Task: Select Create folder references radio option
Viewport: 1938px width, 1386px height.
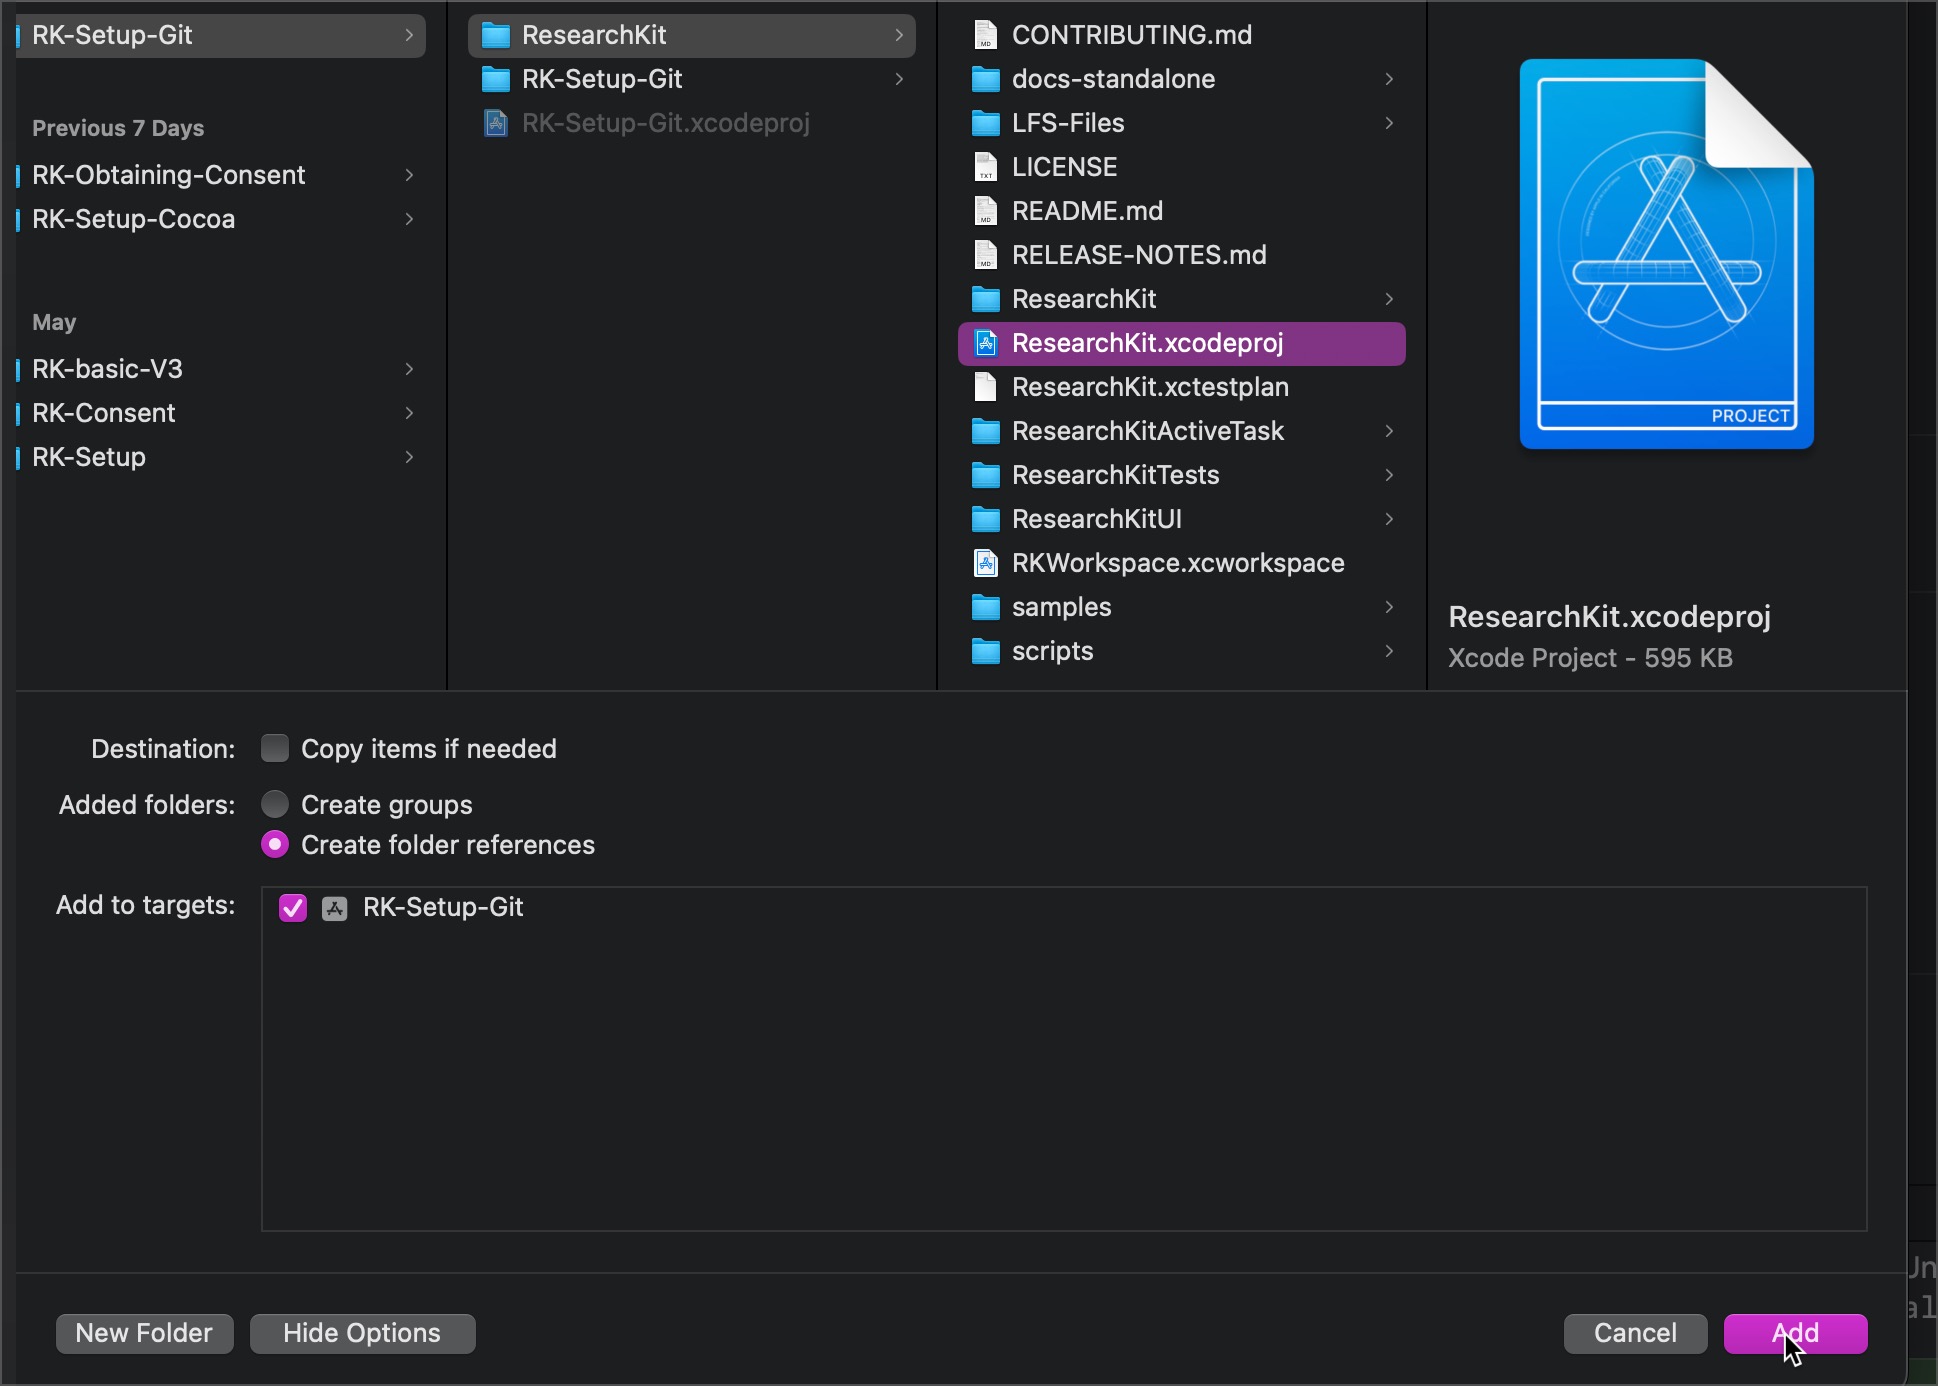Action: (x=275, y=844)
